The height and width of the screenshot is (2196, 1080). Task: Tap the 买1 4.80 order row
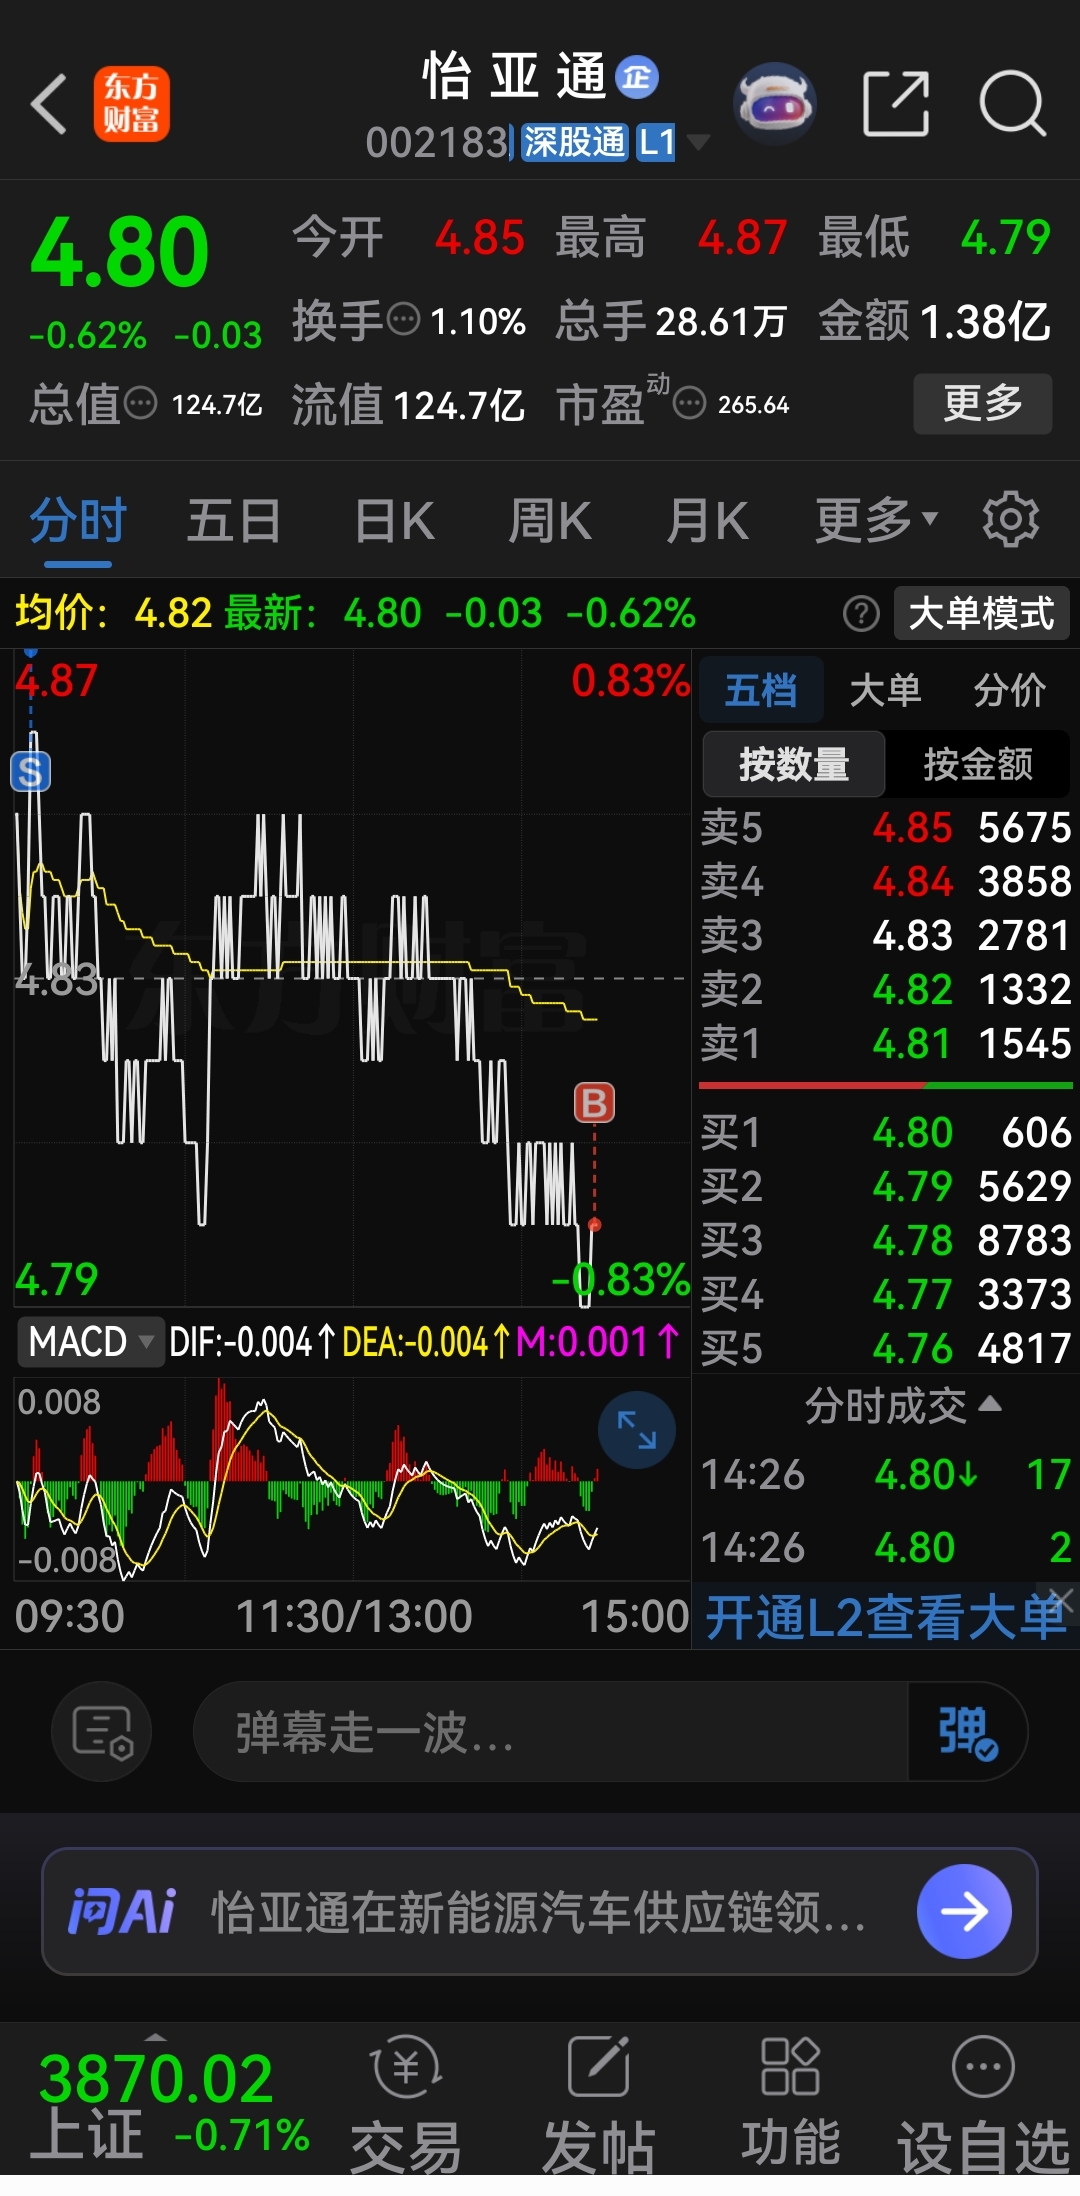885,1132
